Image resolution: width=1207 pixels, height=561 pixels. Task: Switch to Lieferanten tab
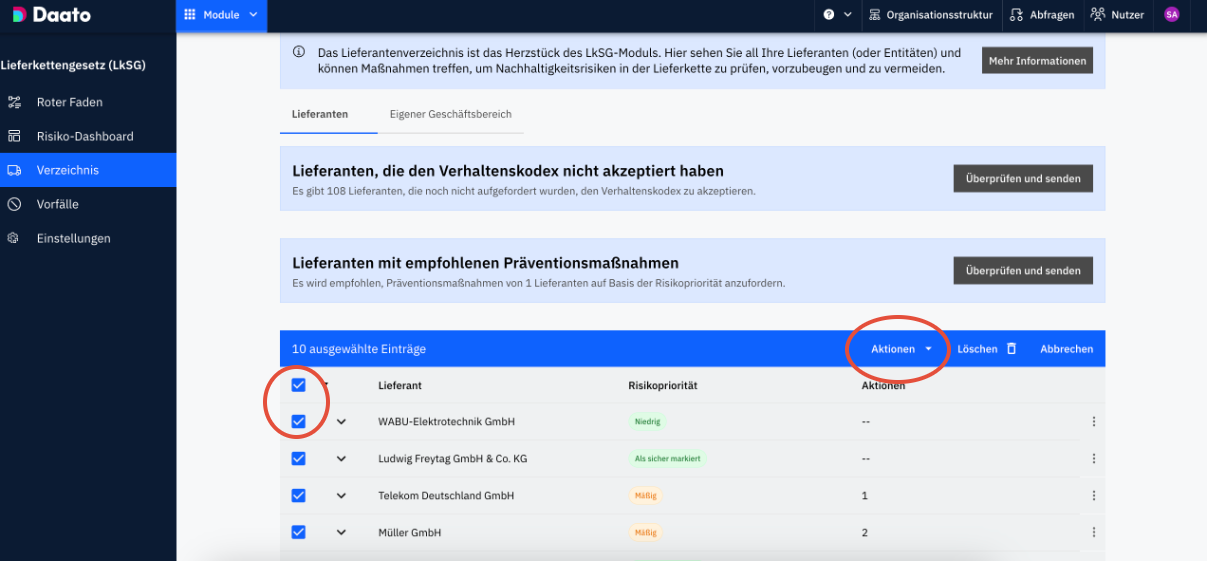[320, 114]
